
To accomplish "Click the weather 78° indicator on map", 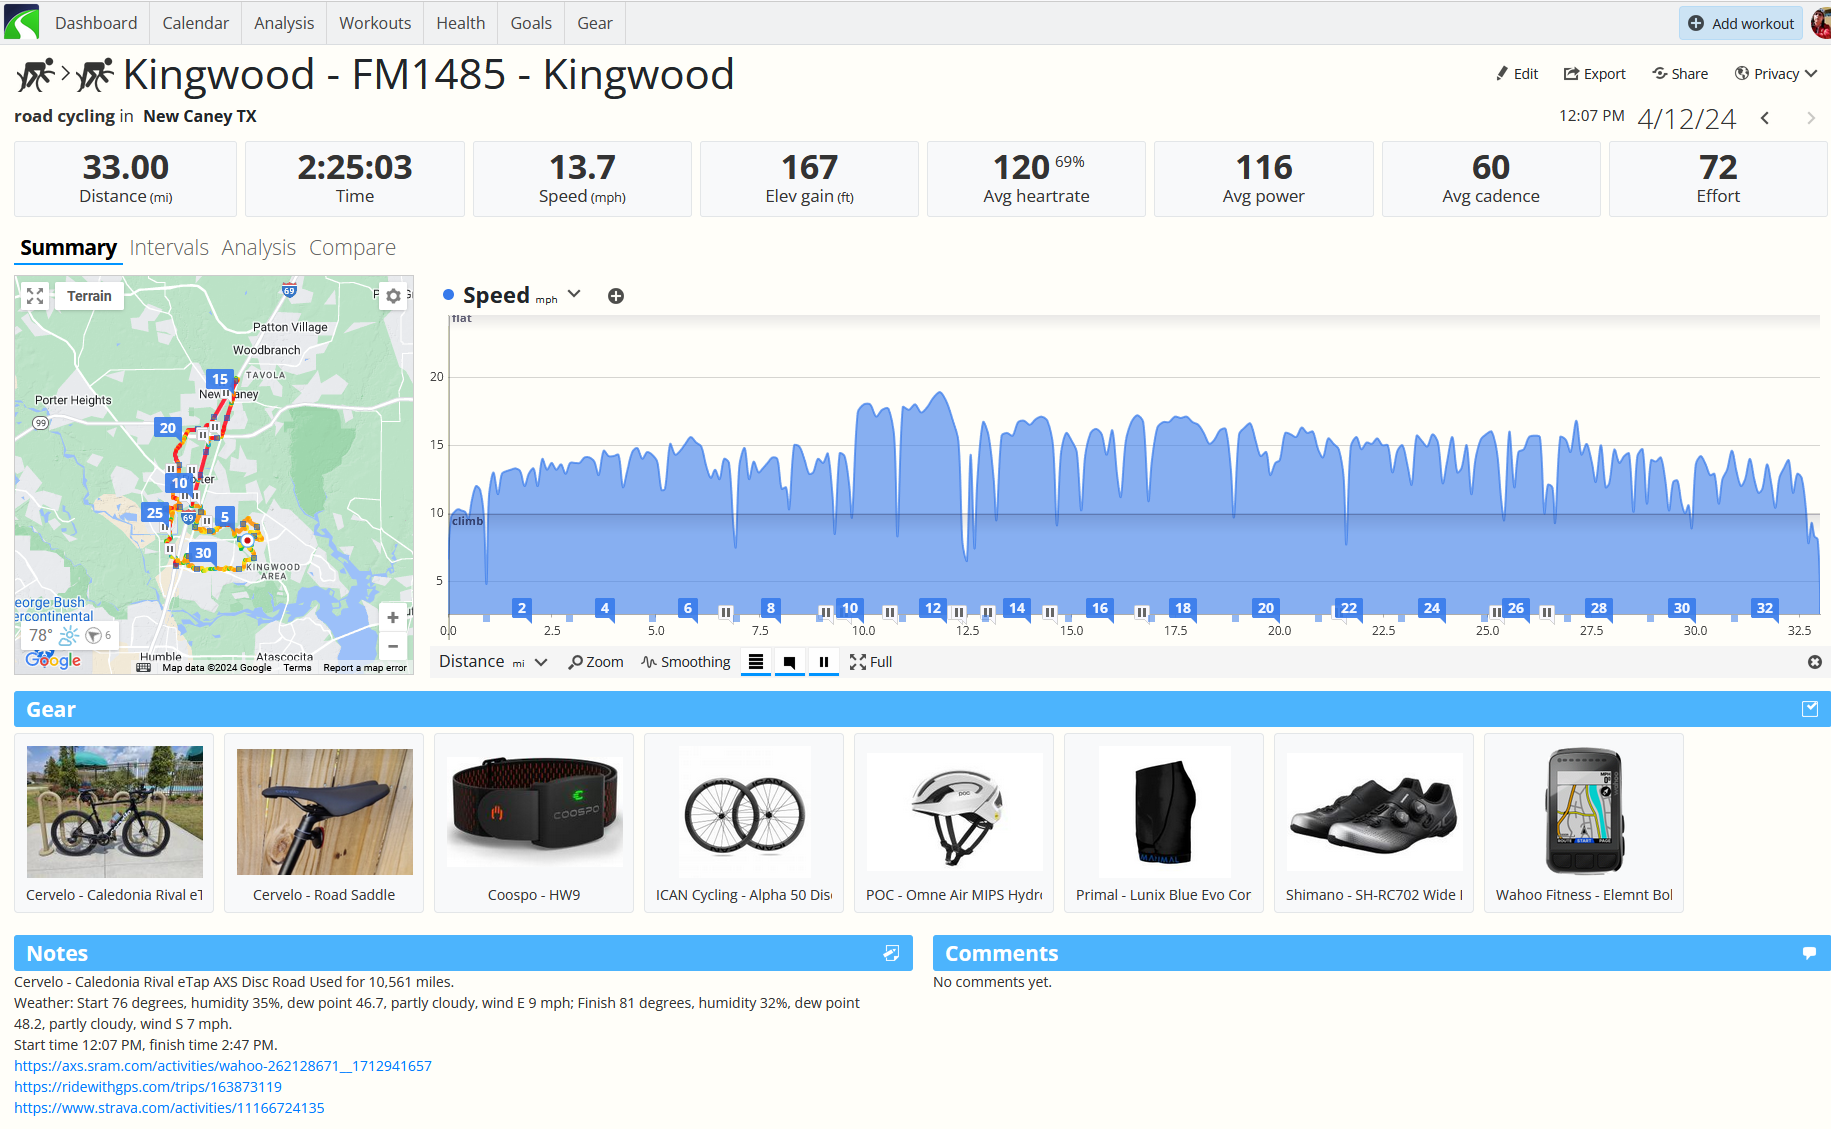I will point(69,635).
